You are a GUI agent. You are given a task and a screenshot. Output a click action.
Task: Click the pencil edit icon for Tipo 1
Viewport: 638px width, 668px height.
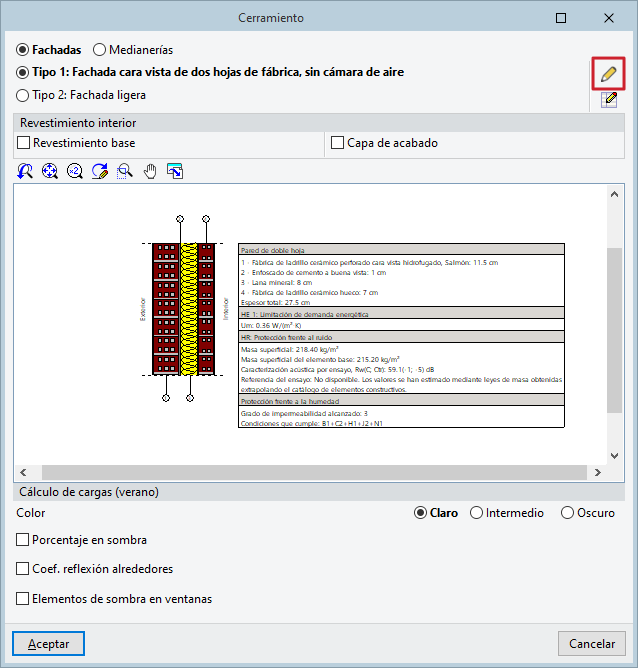608,74
